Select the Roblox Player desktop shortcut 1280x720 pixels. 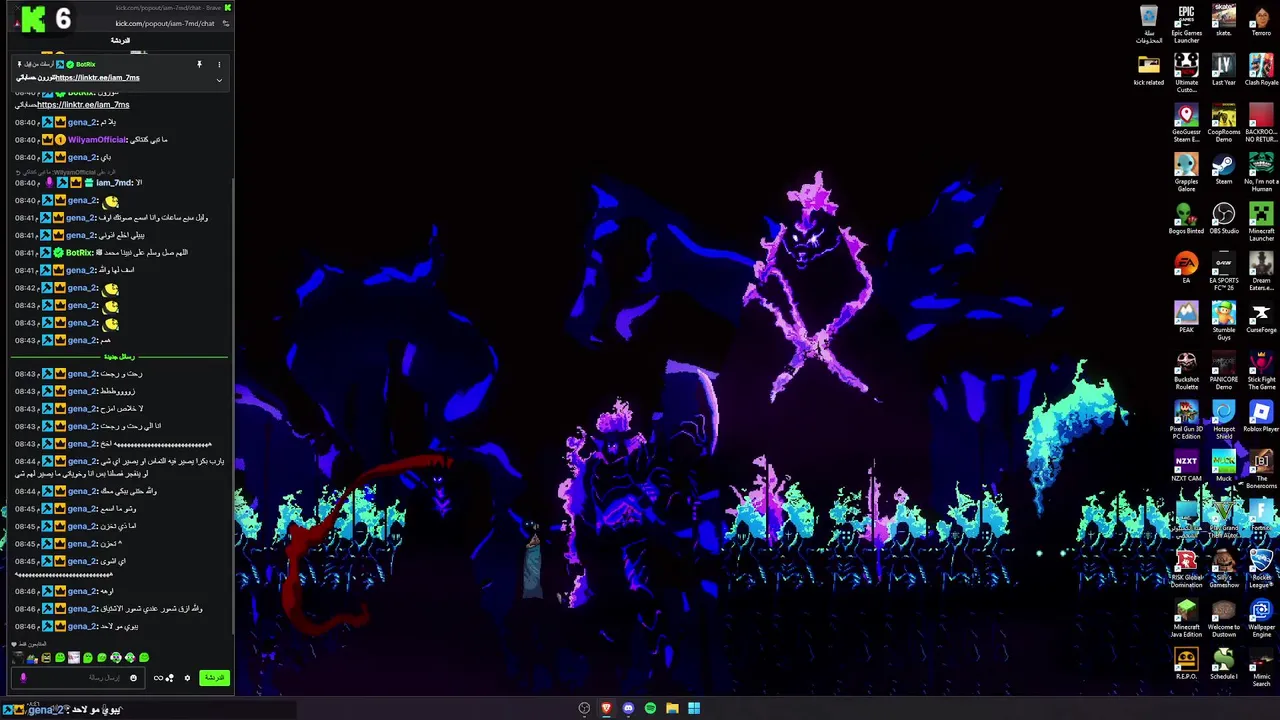[1261, 417]
